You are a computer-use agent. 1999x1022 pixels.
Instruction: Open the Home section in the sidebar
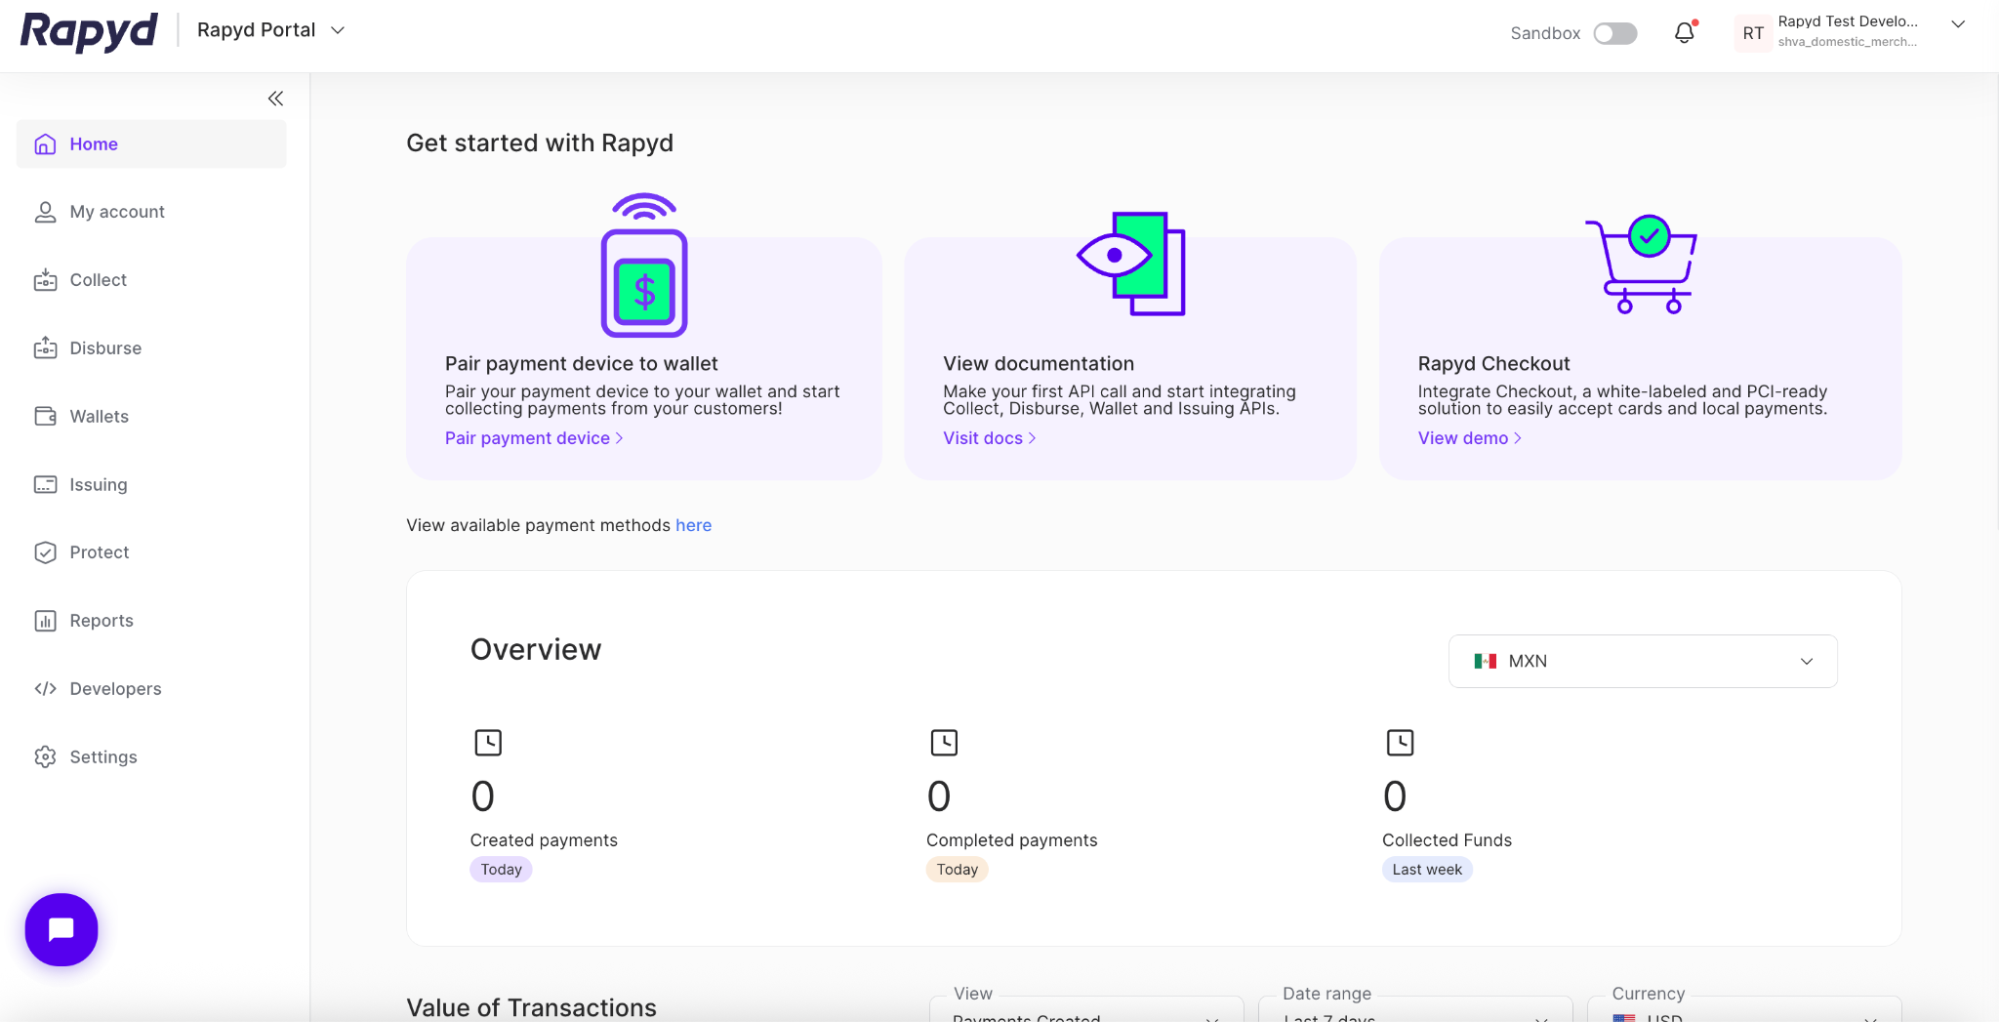tap(93, 143)
